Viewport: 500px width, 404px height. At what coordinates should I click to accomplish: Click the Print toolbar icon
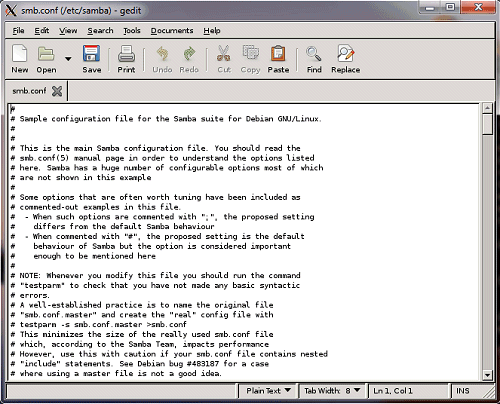[126, 54]
